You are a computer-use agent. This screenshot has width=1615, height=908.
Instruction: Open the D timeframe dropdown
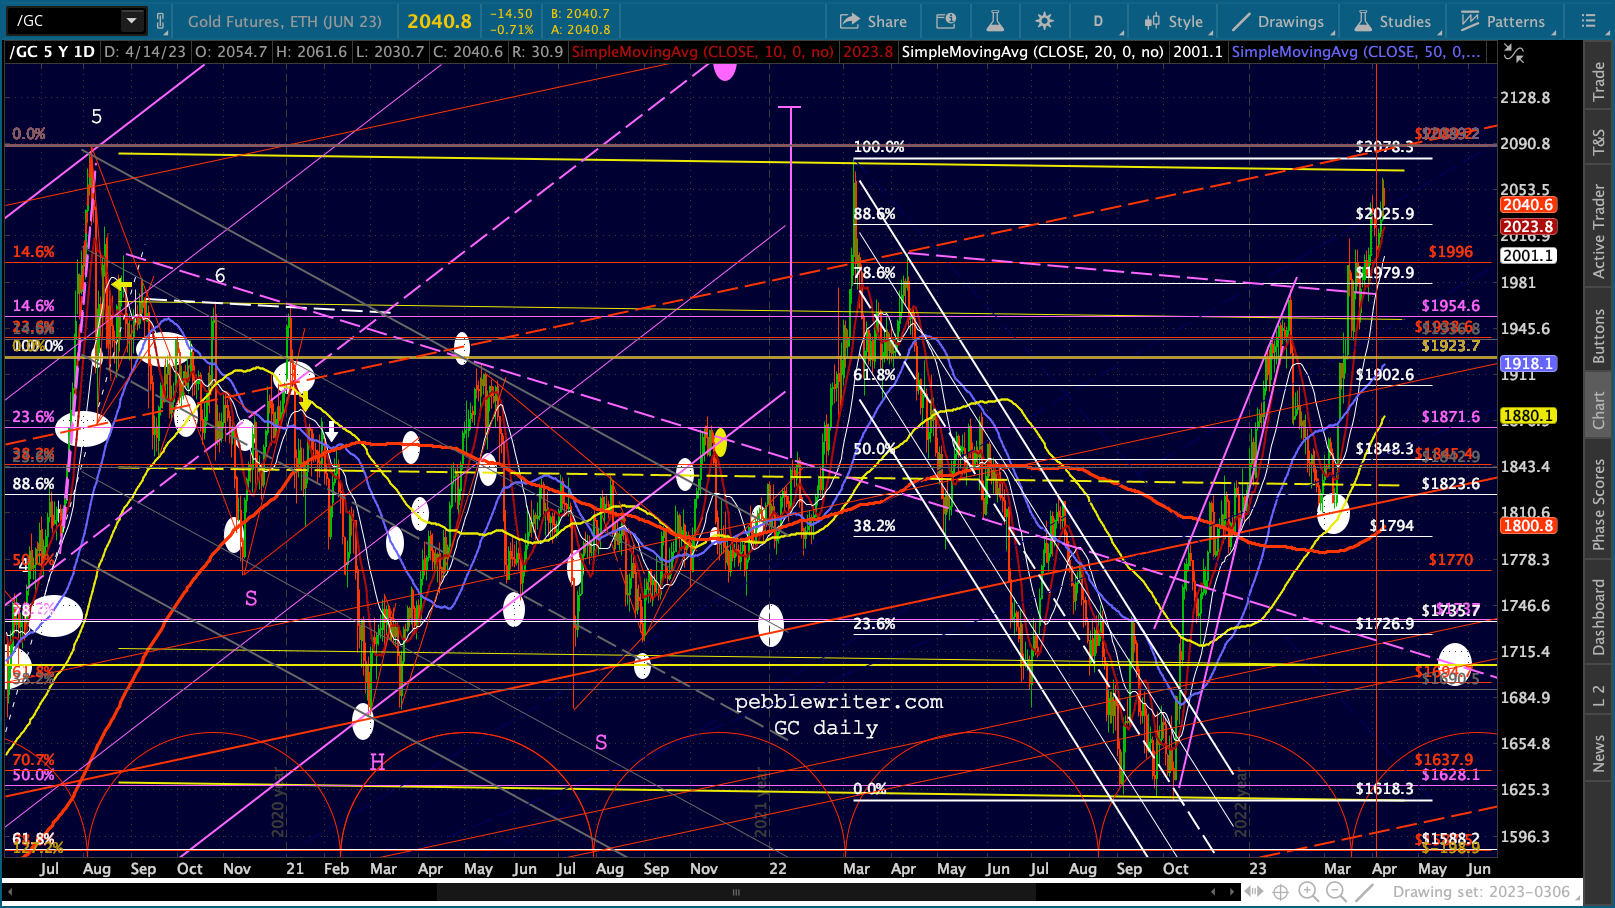[x=1098, y=21]
